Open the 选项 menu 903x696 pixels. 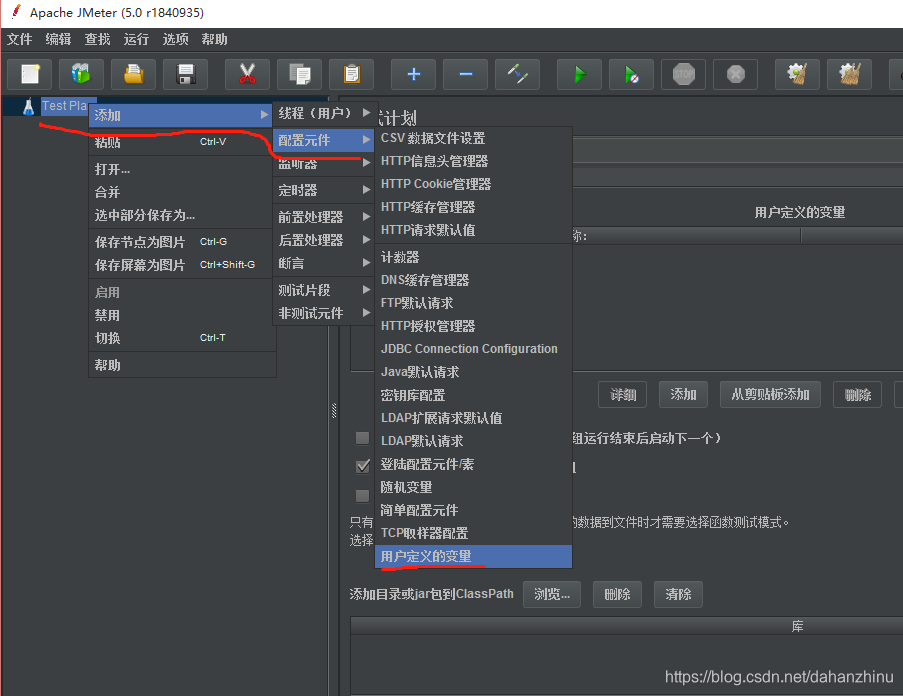175,39
